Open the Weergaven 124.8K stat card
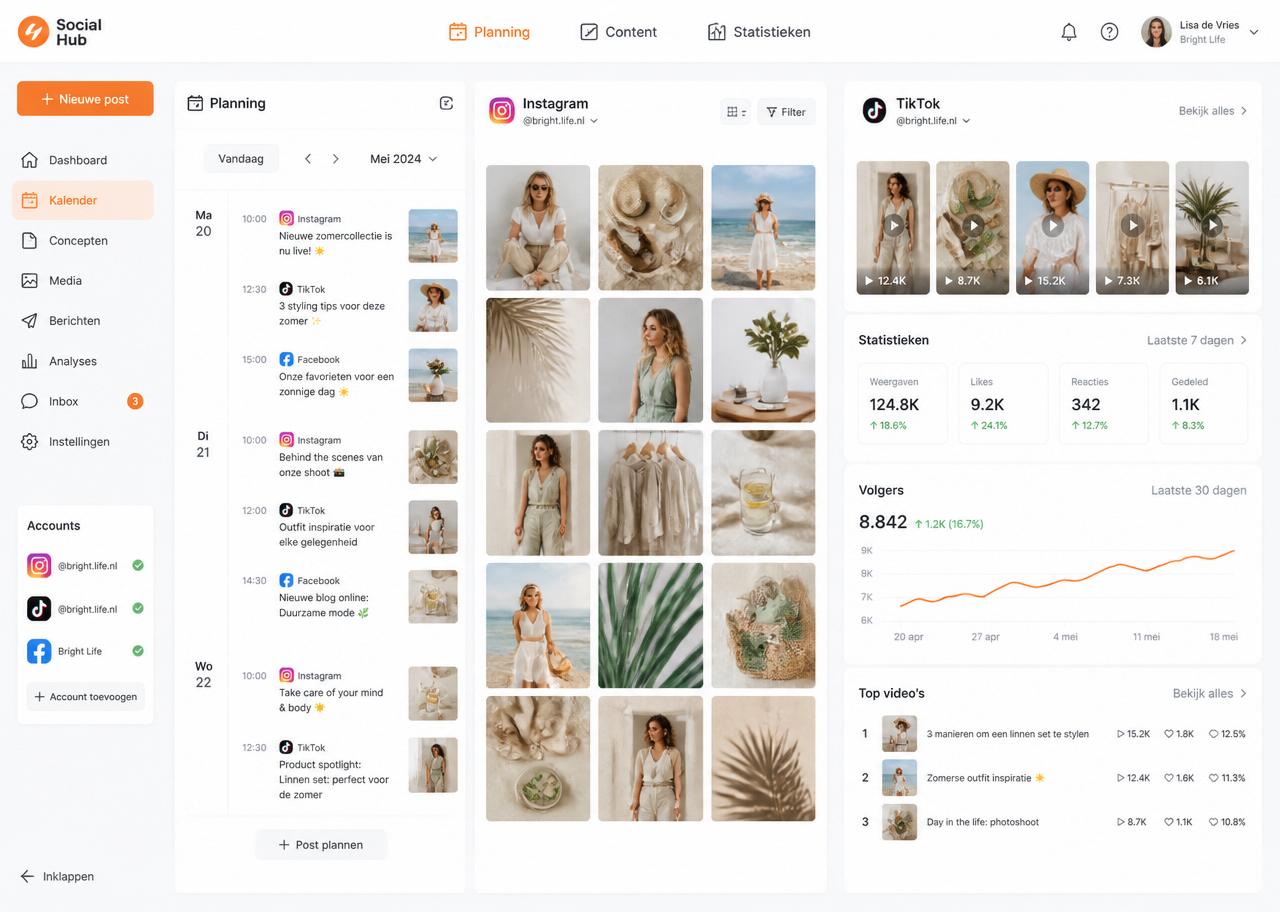 point(903,403)
